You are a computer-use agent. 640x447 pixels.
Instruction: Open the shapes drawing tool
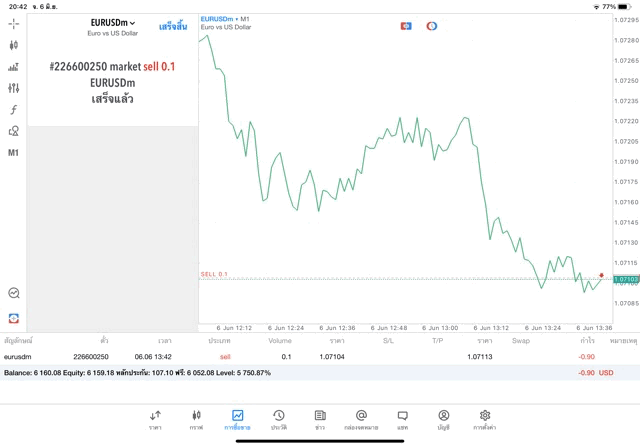pyautogui.click(x=13, y=131)
